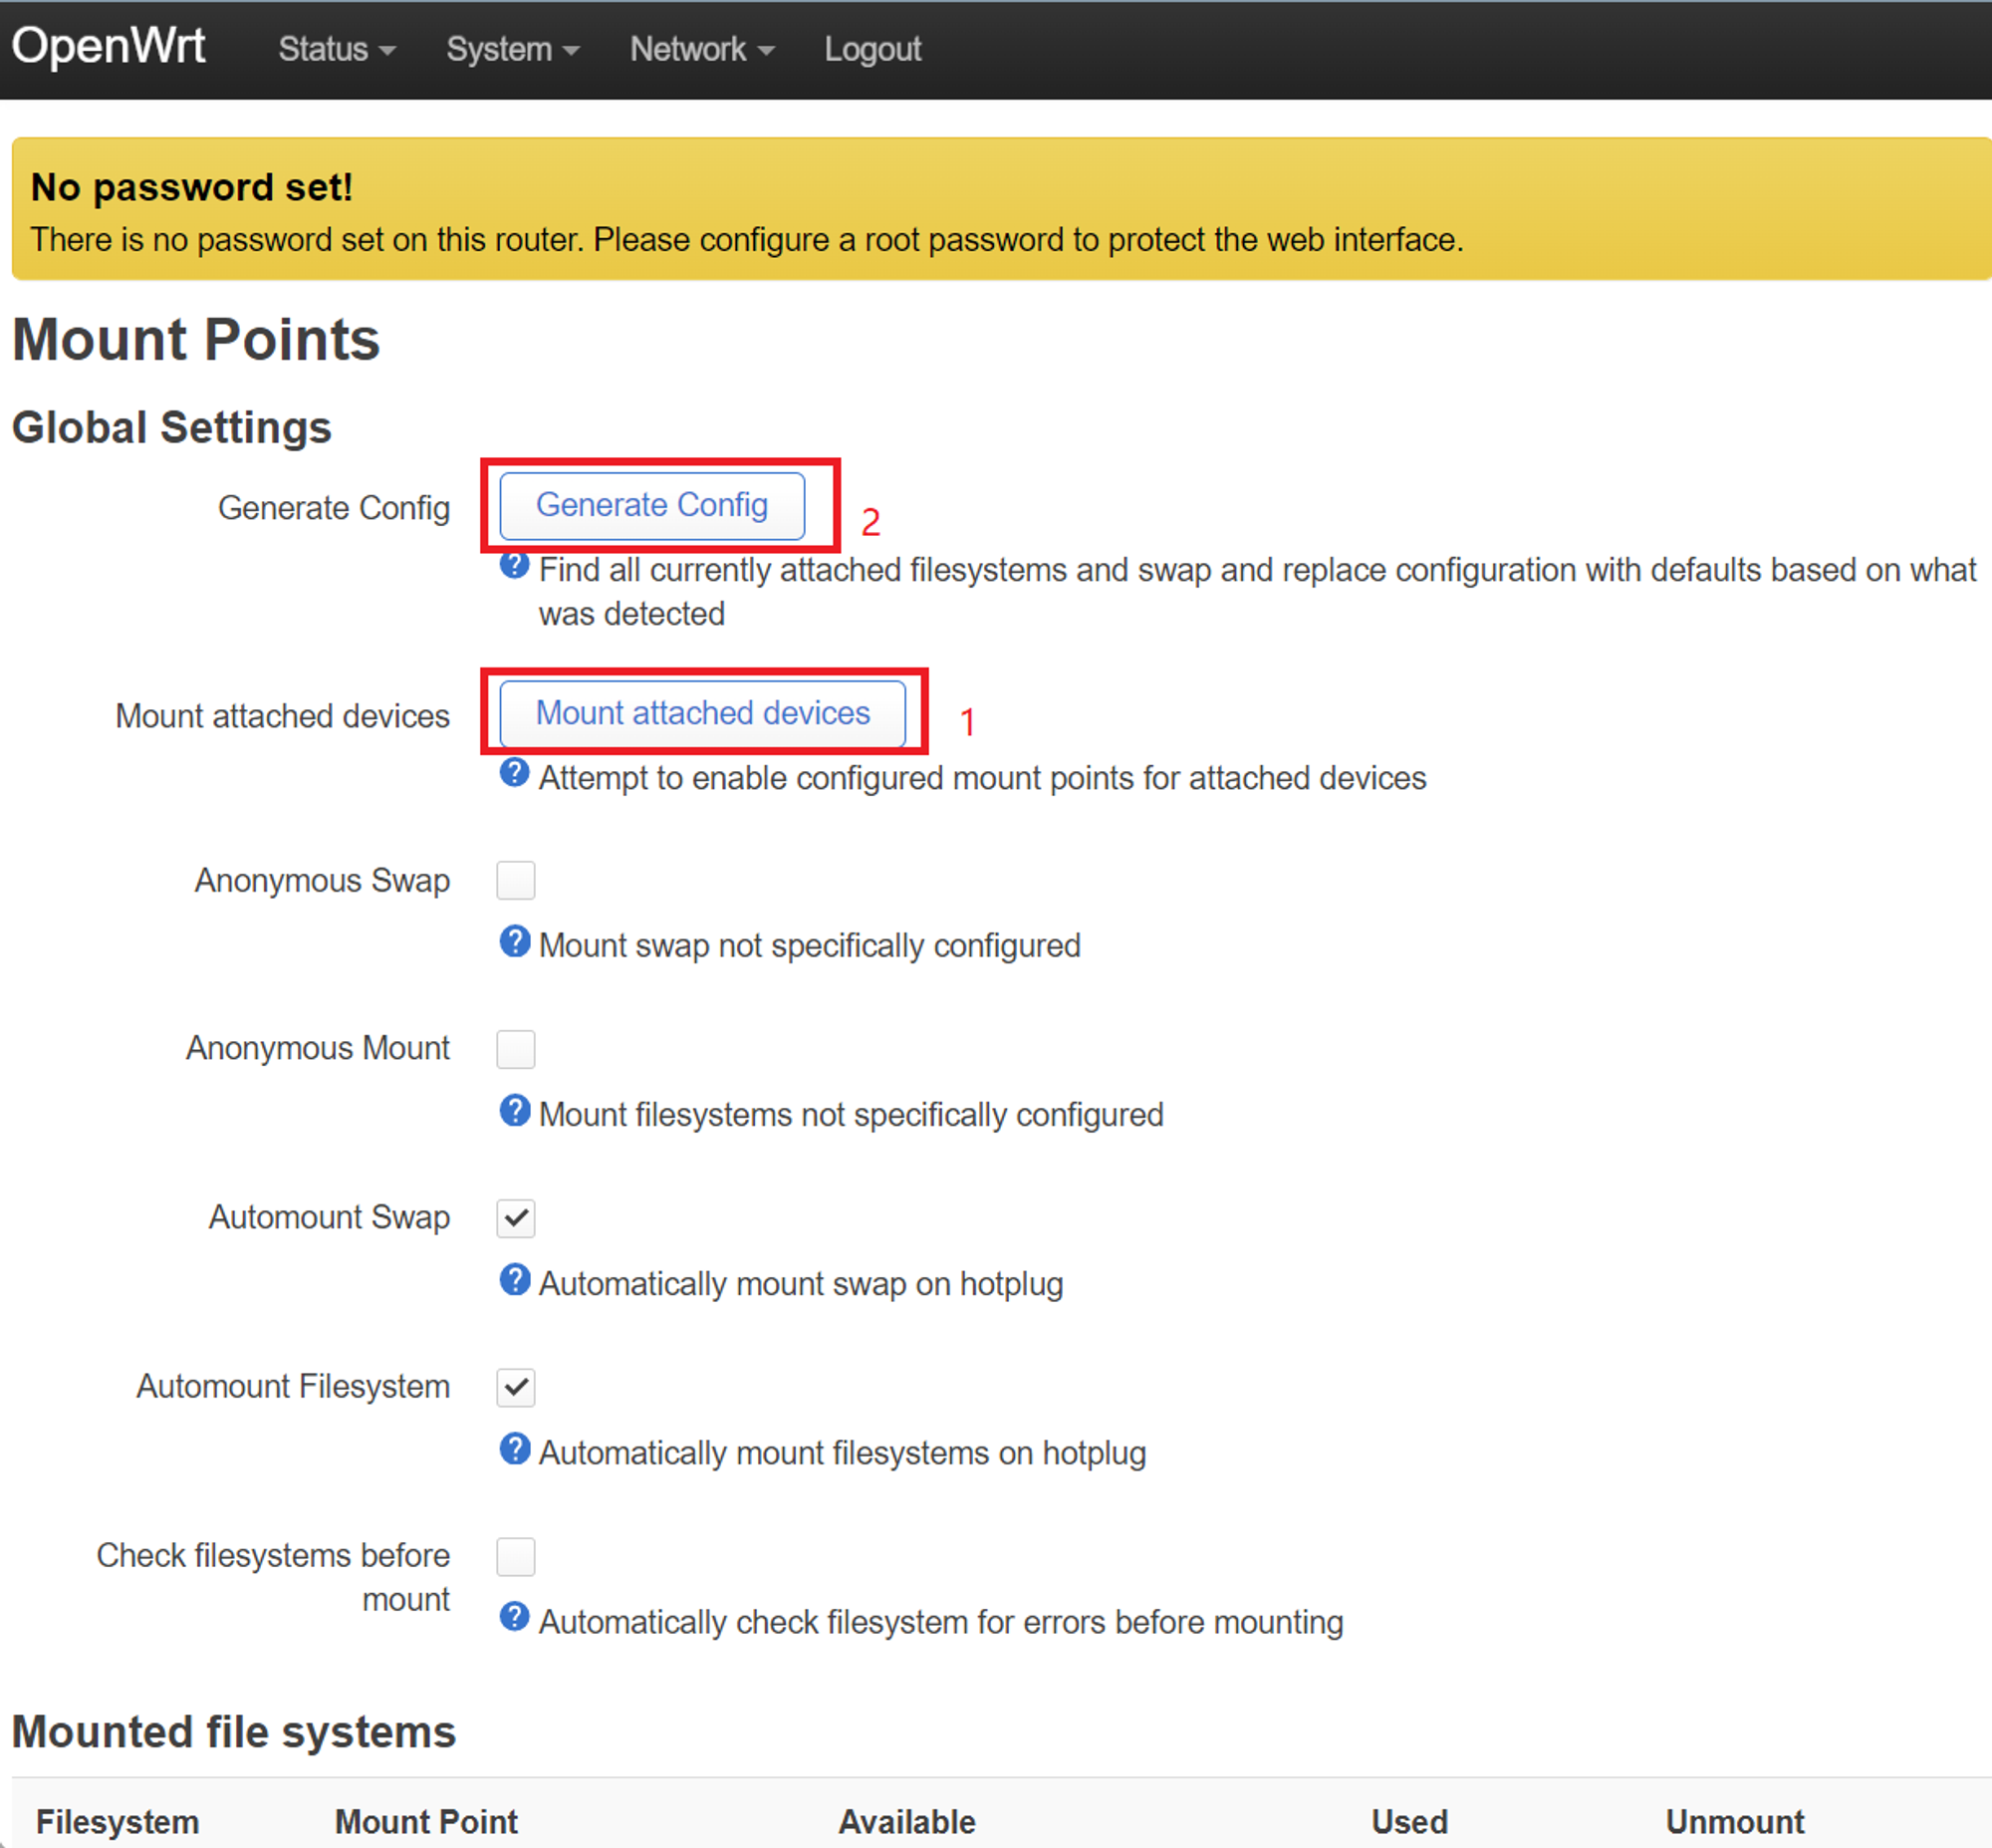Click help icon for Automount Filesystem description
The image size is (1992, 1848).
coord(514,1448)
